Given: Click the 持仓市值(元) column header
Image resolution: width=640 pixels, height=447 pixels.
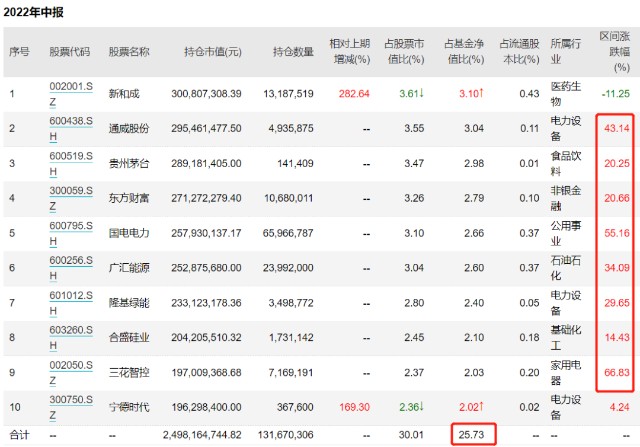Looking at the screenshot, I should (213, 52).
